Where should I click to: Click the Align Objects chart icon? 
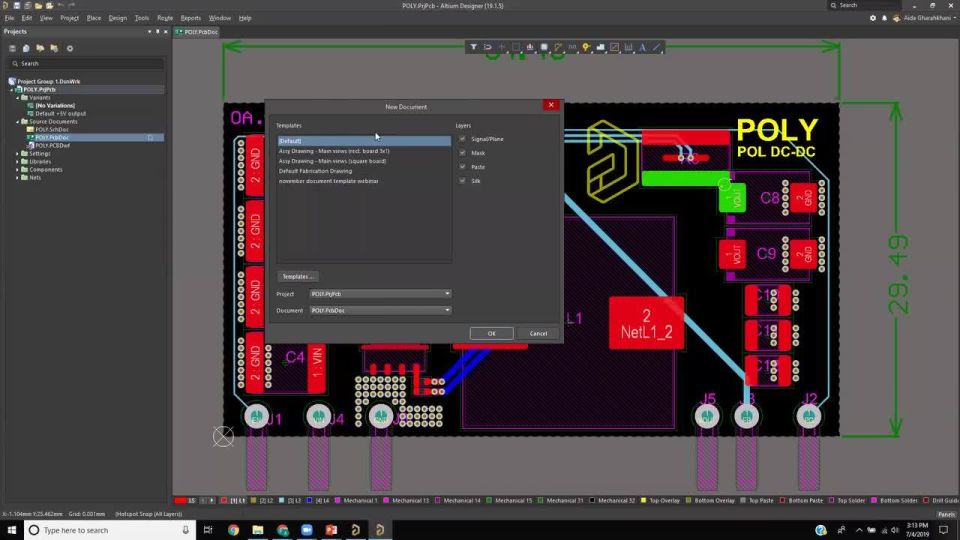(x=530, y=47)
